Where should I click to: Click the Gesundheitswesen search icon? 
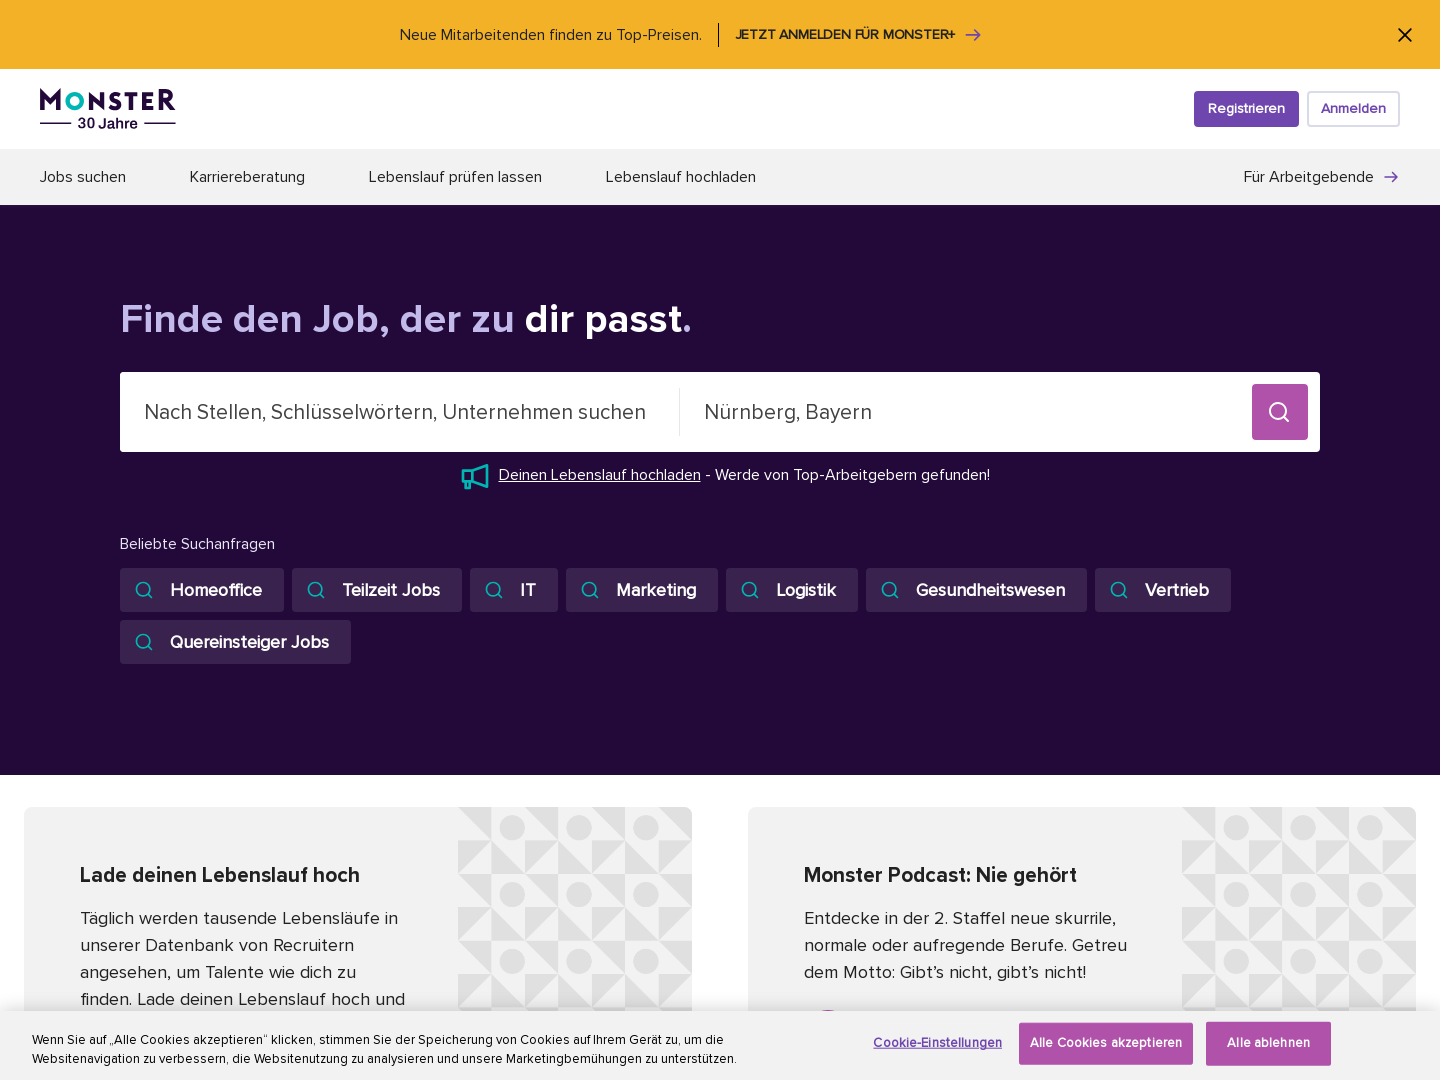(890, 590)
